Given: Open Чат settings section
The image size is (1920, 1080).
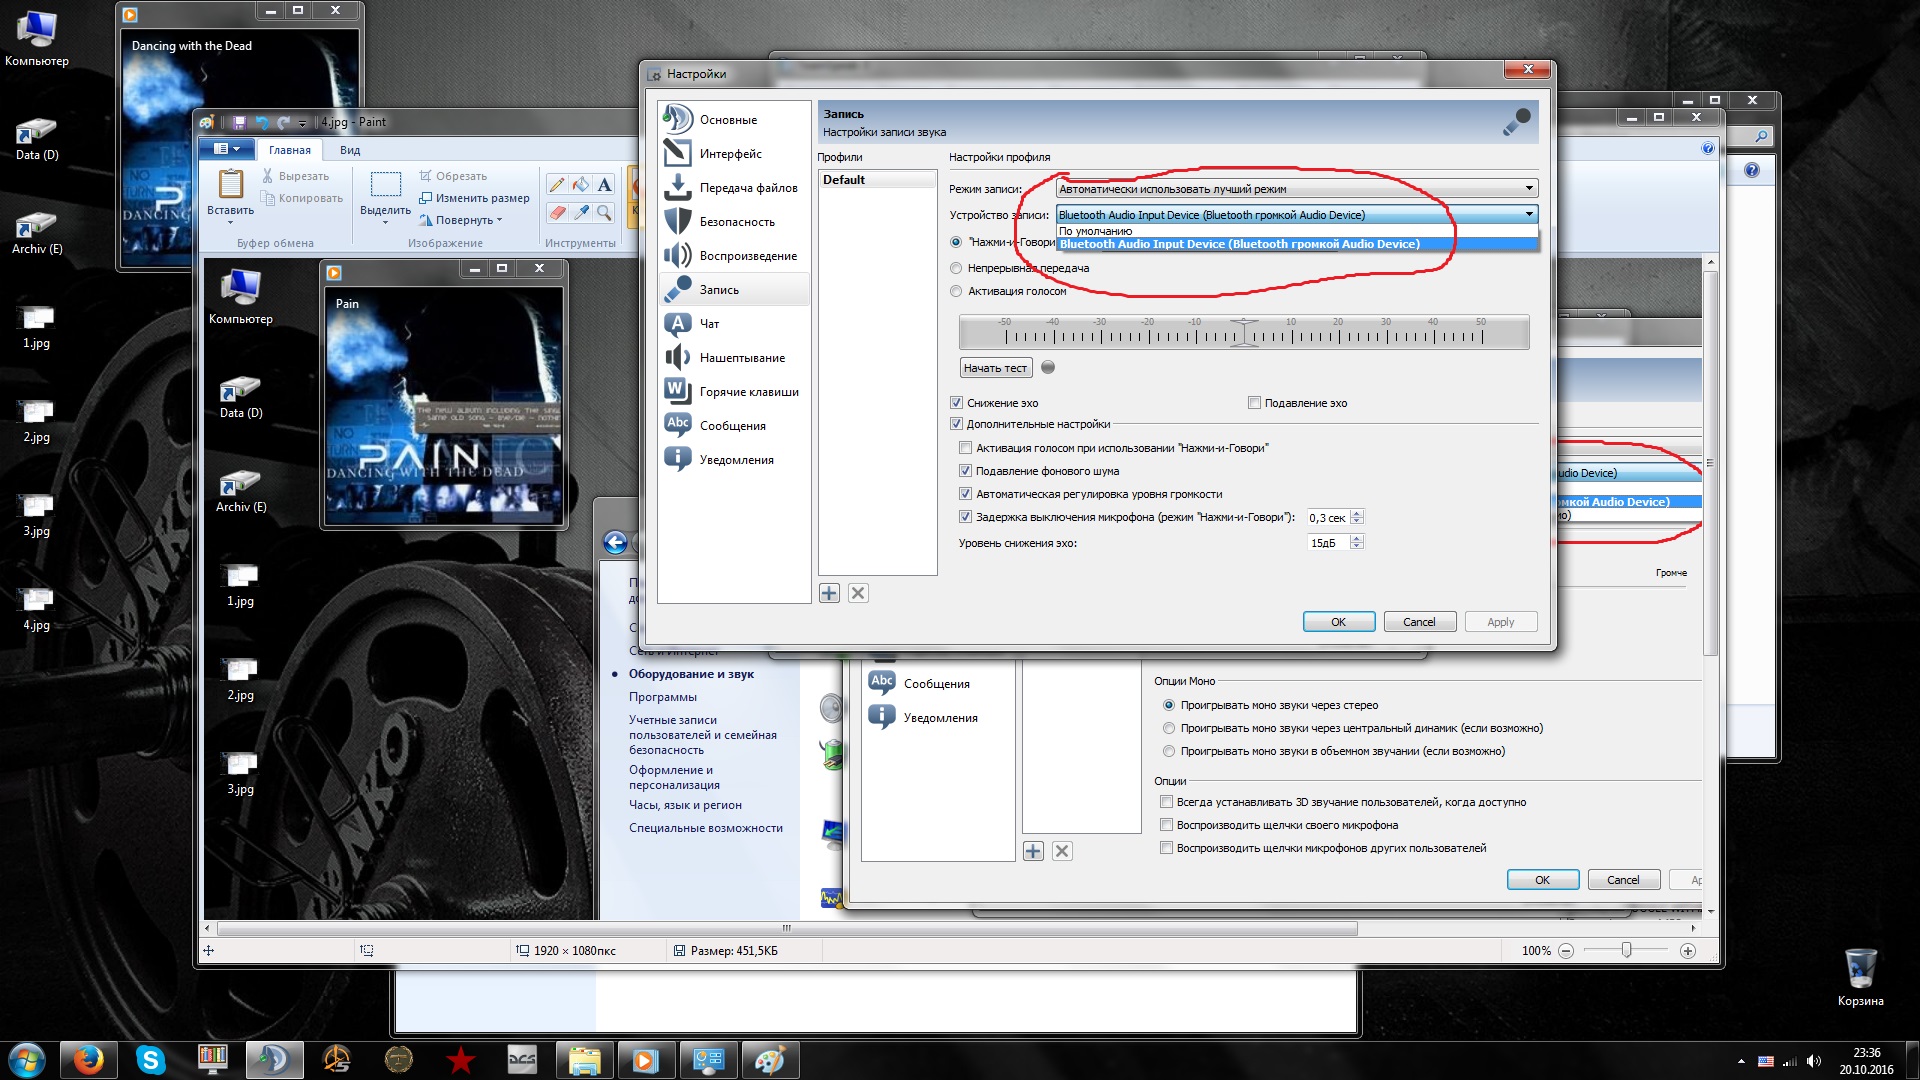Looking at the screenshot, I should pos(733,324).
